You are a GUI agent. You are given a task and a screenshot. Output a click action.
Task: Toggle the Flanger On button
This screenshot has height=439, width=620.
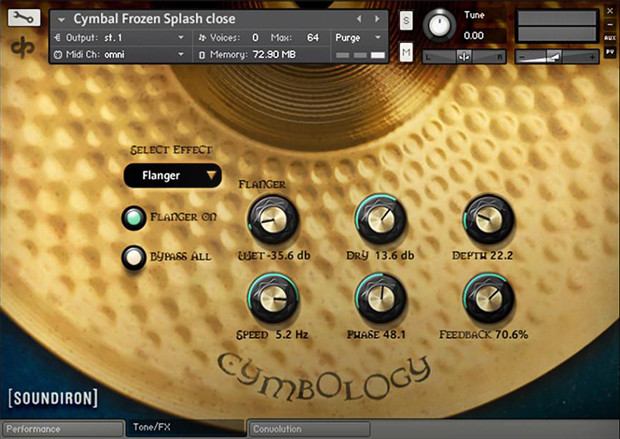134,218
